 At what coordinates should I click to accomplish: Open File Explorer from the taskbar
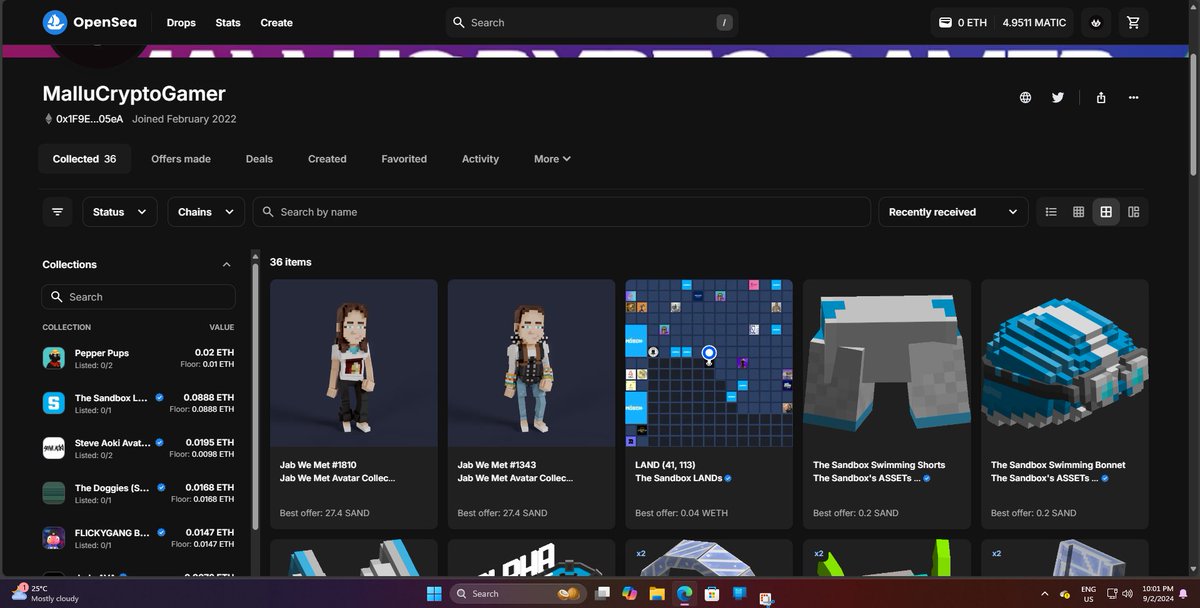[656, 594]
